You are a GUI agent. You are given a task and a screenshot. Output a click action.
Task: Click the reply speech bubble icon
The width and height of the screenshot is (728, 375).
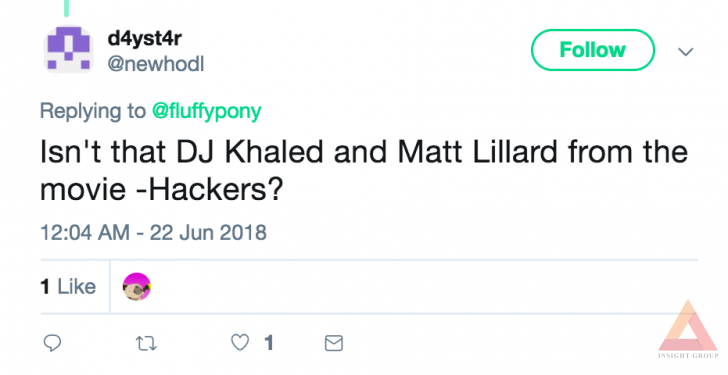52,343
